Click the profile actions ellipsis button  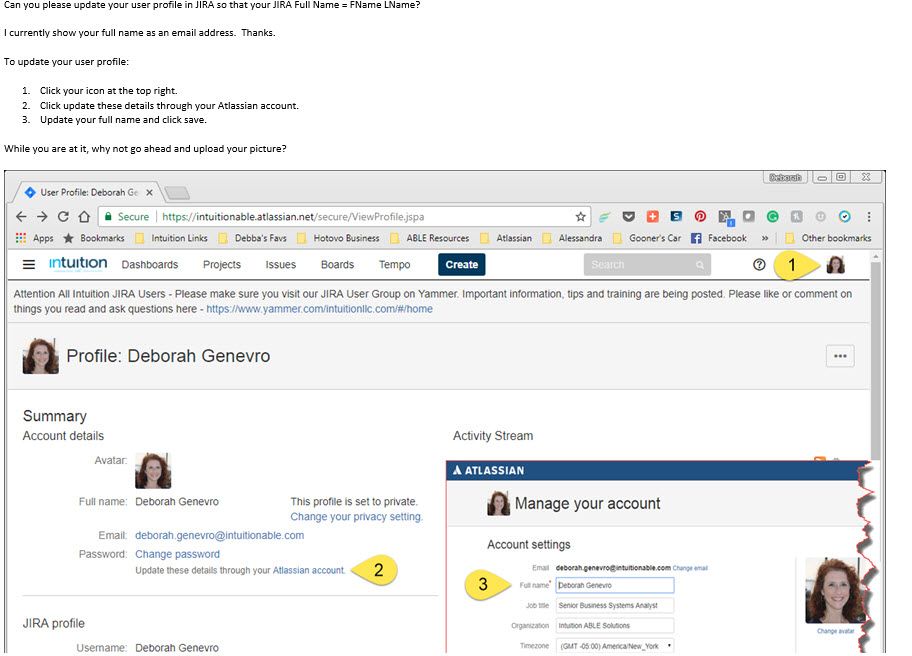(x=840, y=356)
